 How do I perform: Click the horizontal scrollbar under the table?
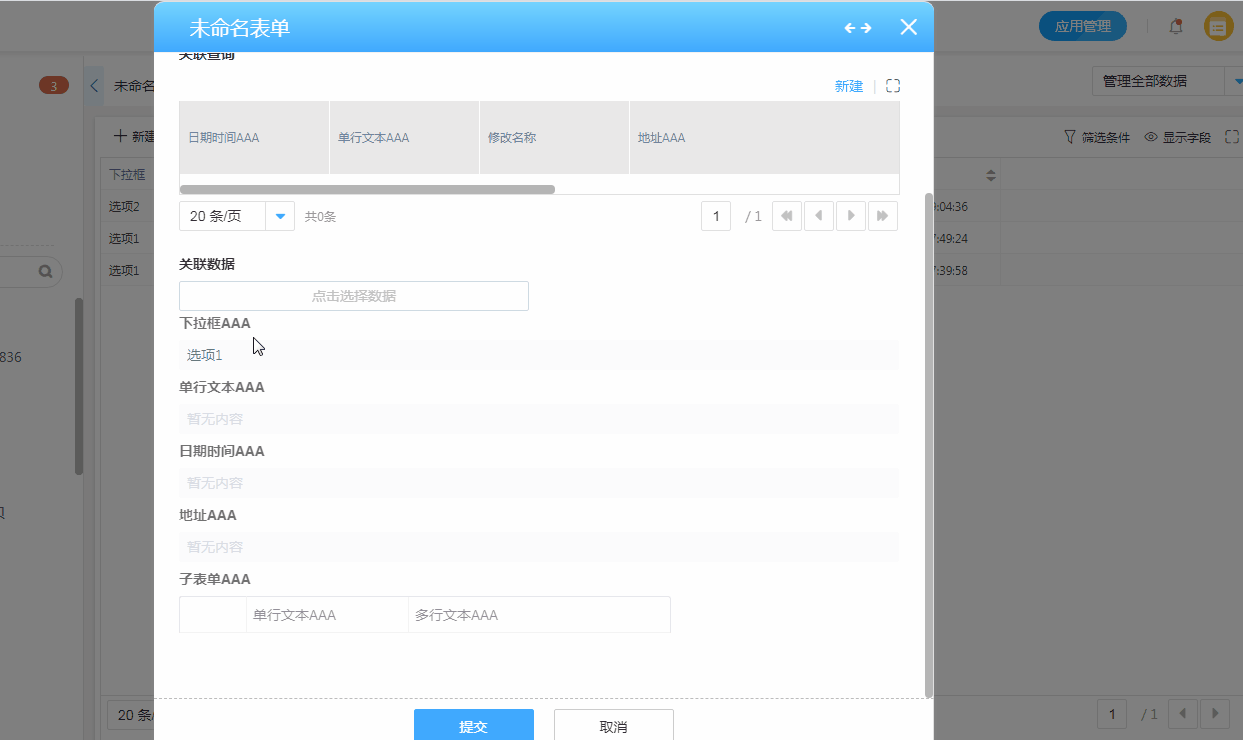click(x=367, y=189)
